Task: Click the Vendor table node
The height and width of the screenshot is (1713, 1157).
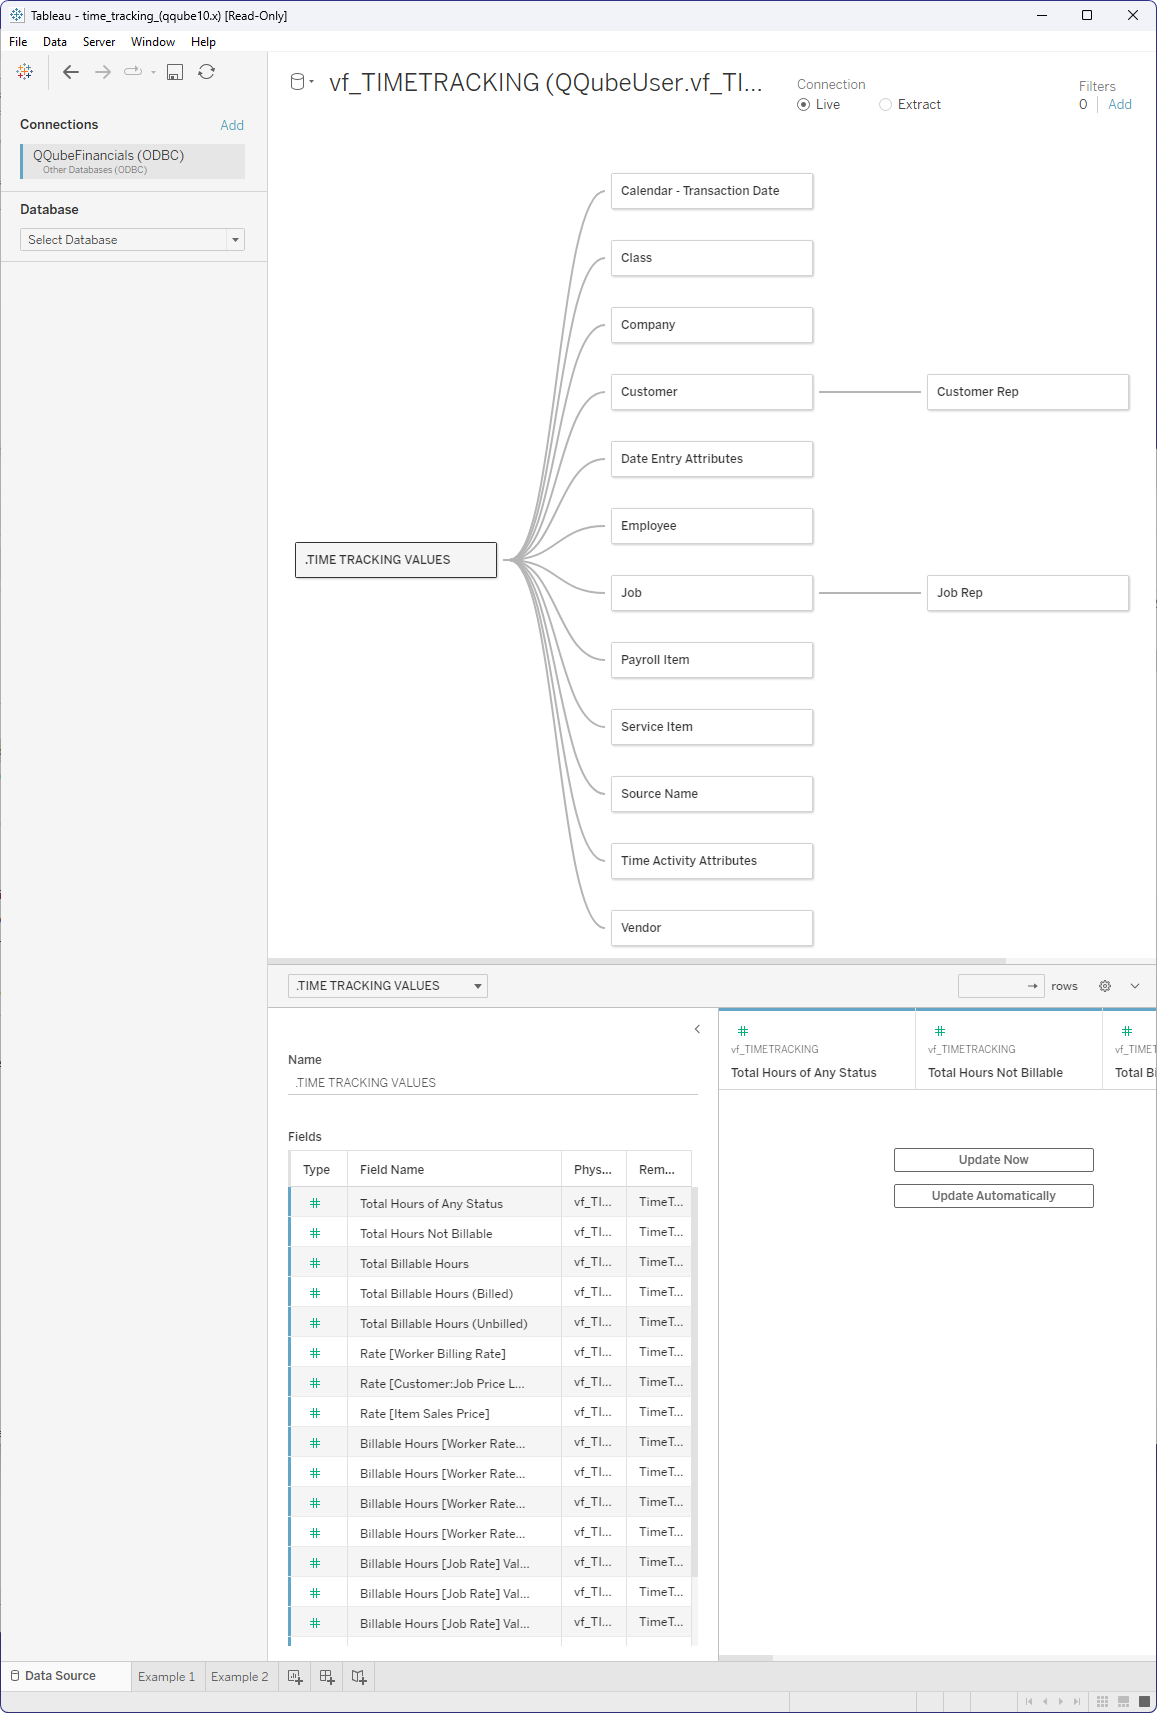Action: [712, 928]
